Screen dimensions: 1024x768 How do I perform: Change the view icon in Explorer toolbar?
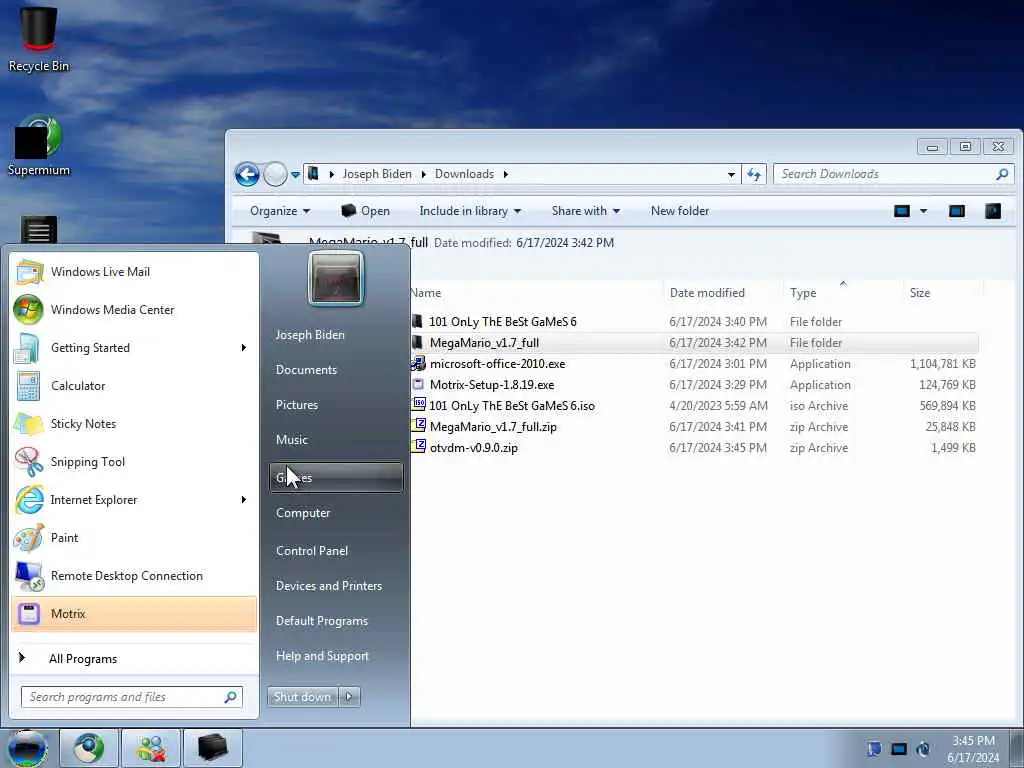click(902, 211)
